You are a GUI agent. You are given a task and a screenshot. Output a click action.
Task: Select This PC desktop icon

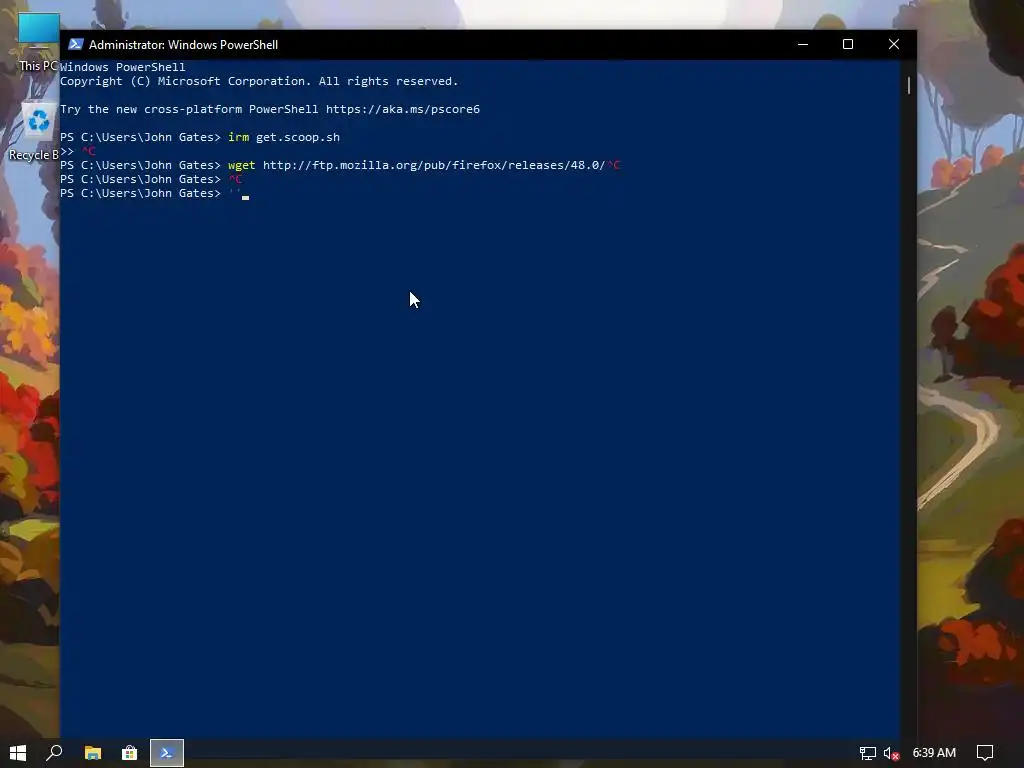click(38, 42)
